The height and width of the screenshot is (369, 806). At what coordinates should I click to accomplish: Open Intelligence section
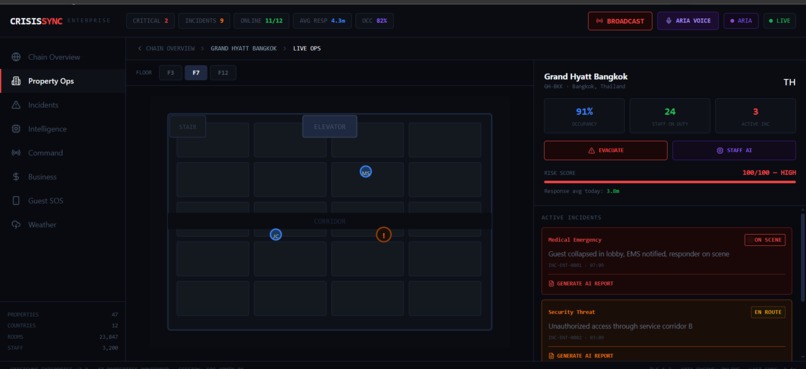(x=63, y=129)
